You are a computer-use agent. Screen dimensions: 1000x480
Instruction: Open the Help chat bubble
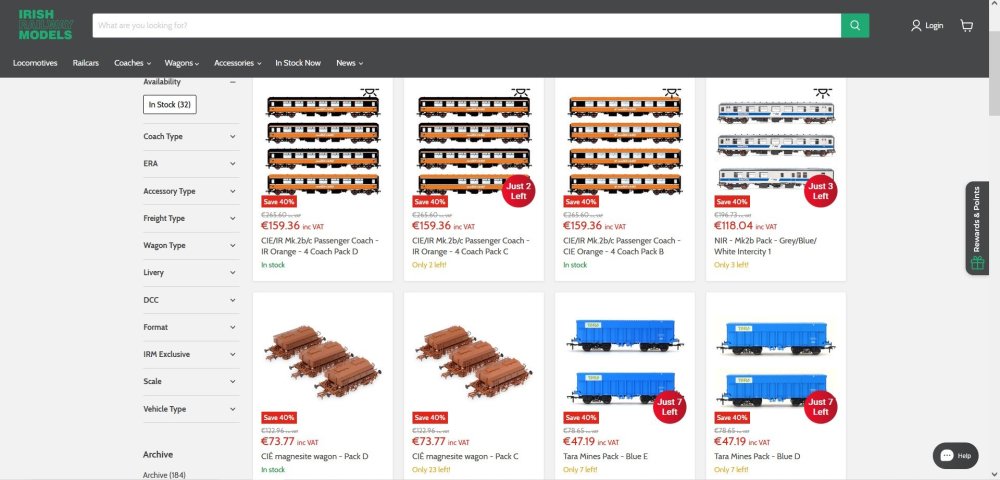tap(955, 455)
